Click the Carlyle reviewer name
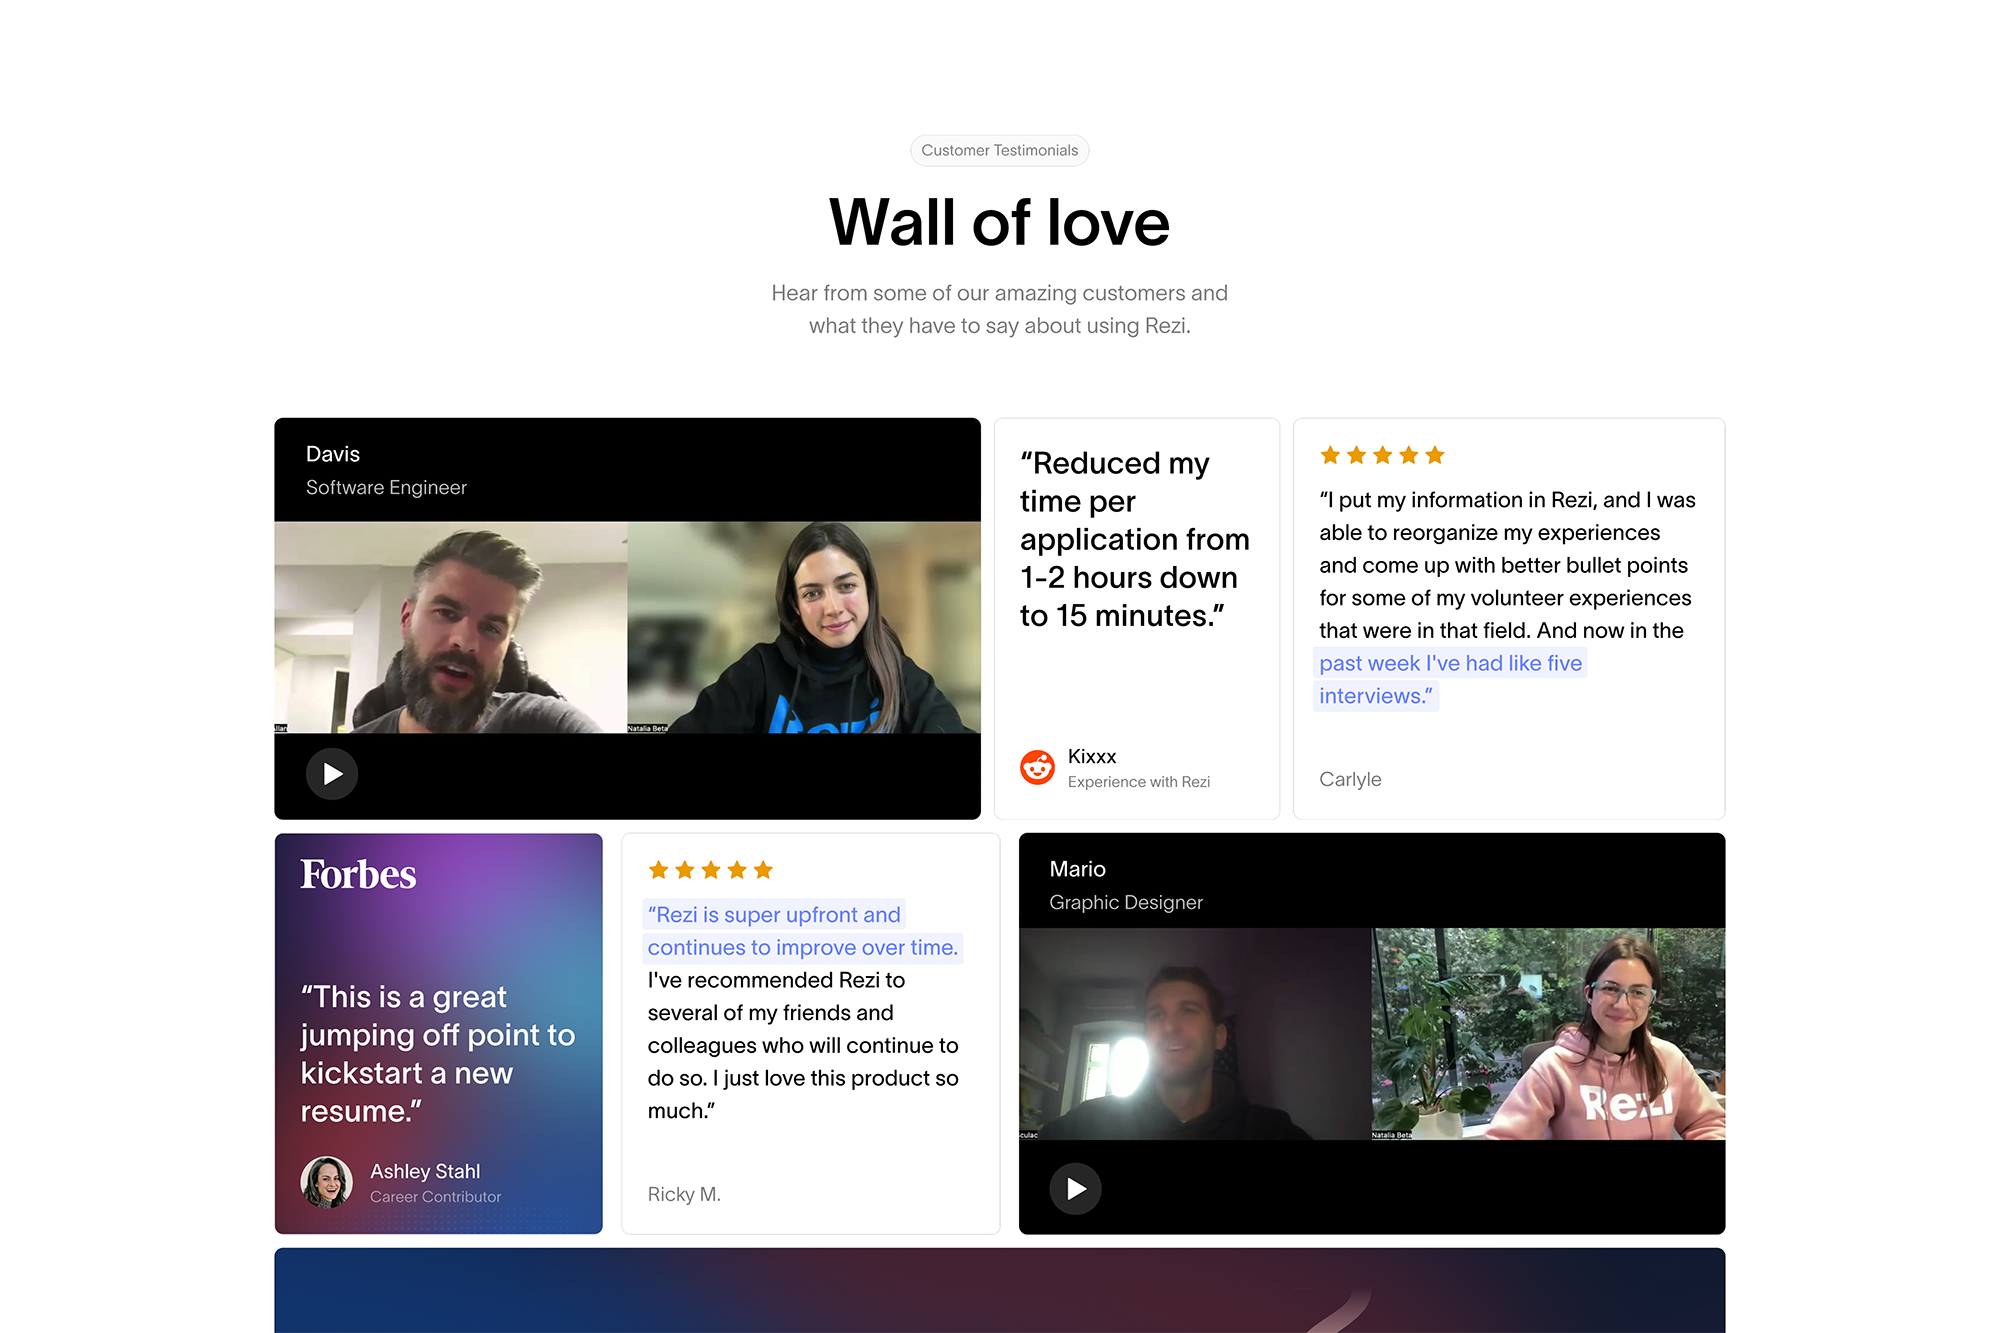2000x1333 pixels. tap(1350, 779)
